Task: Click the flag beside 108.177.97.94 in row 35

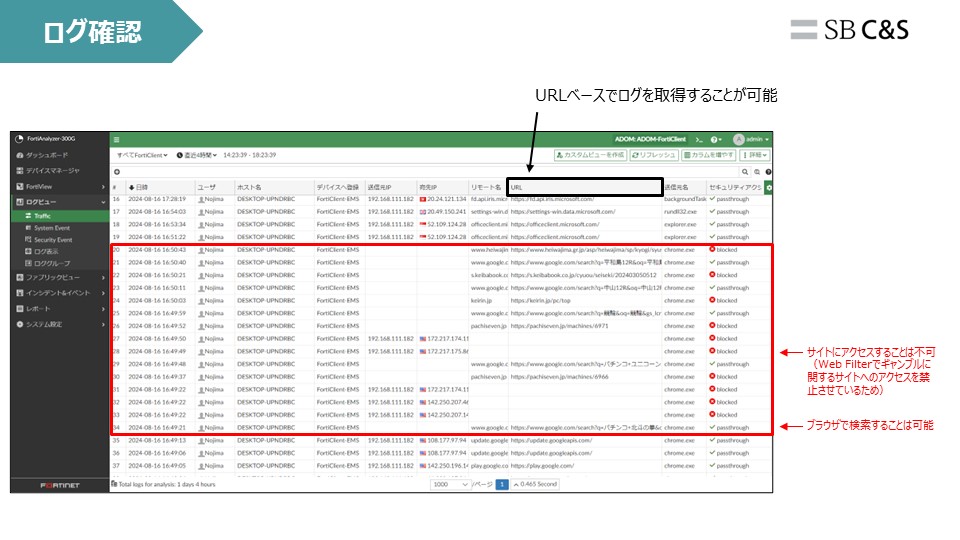Action: tap(422, 440)
